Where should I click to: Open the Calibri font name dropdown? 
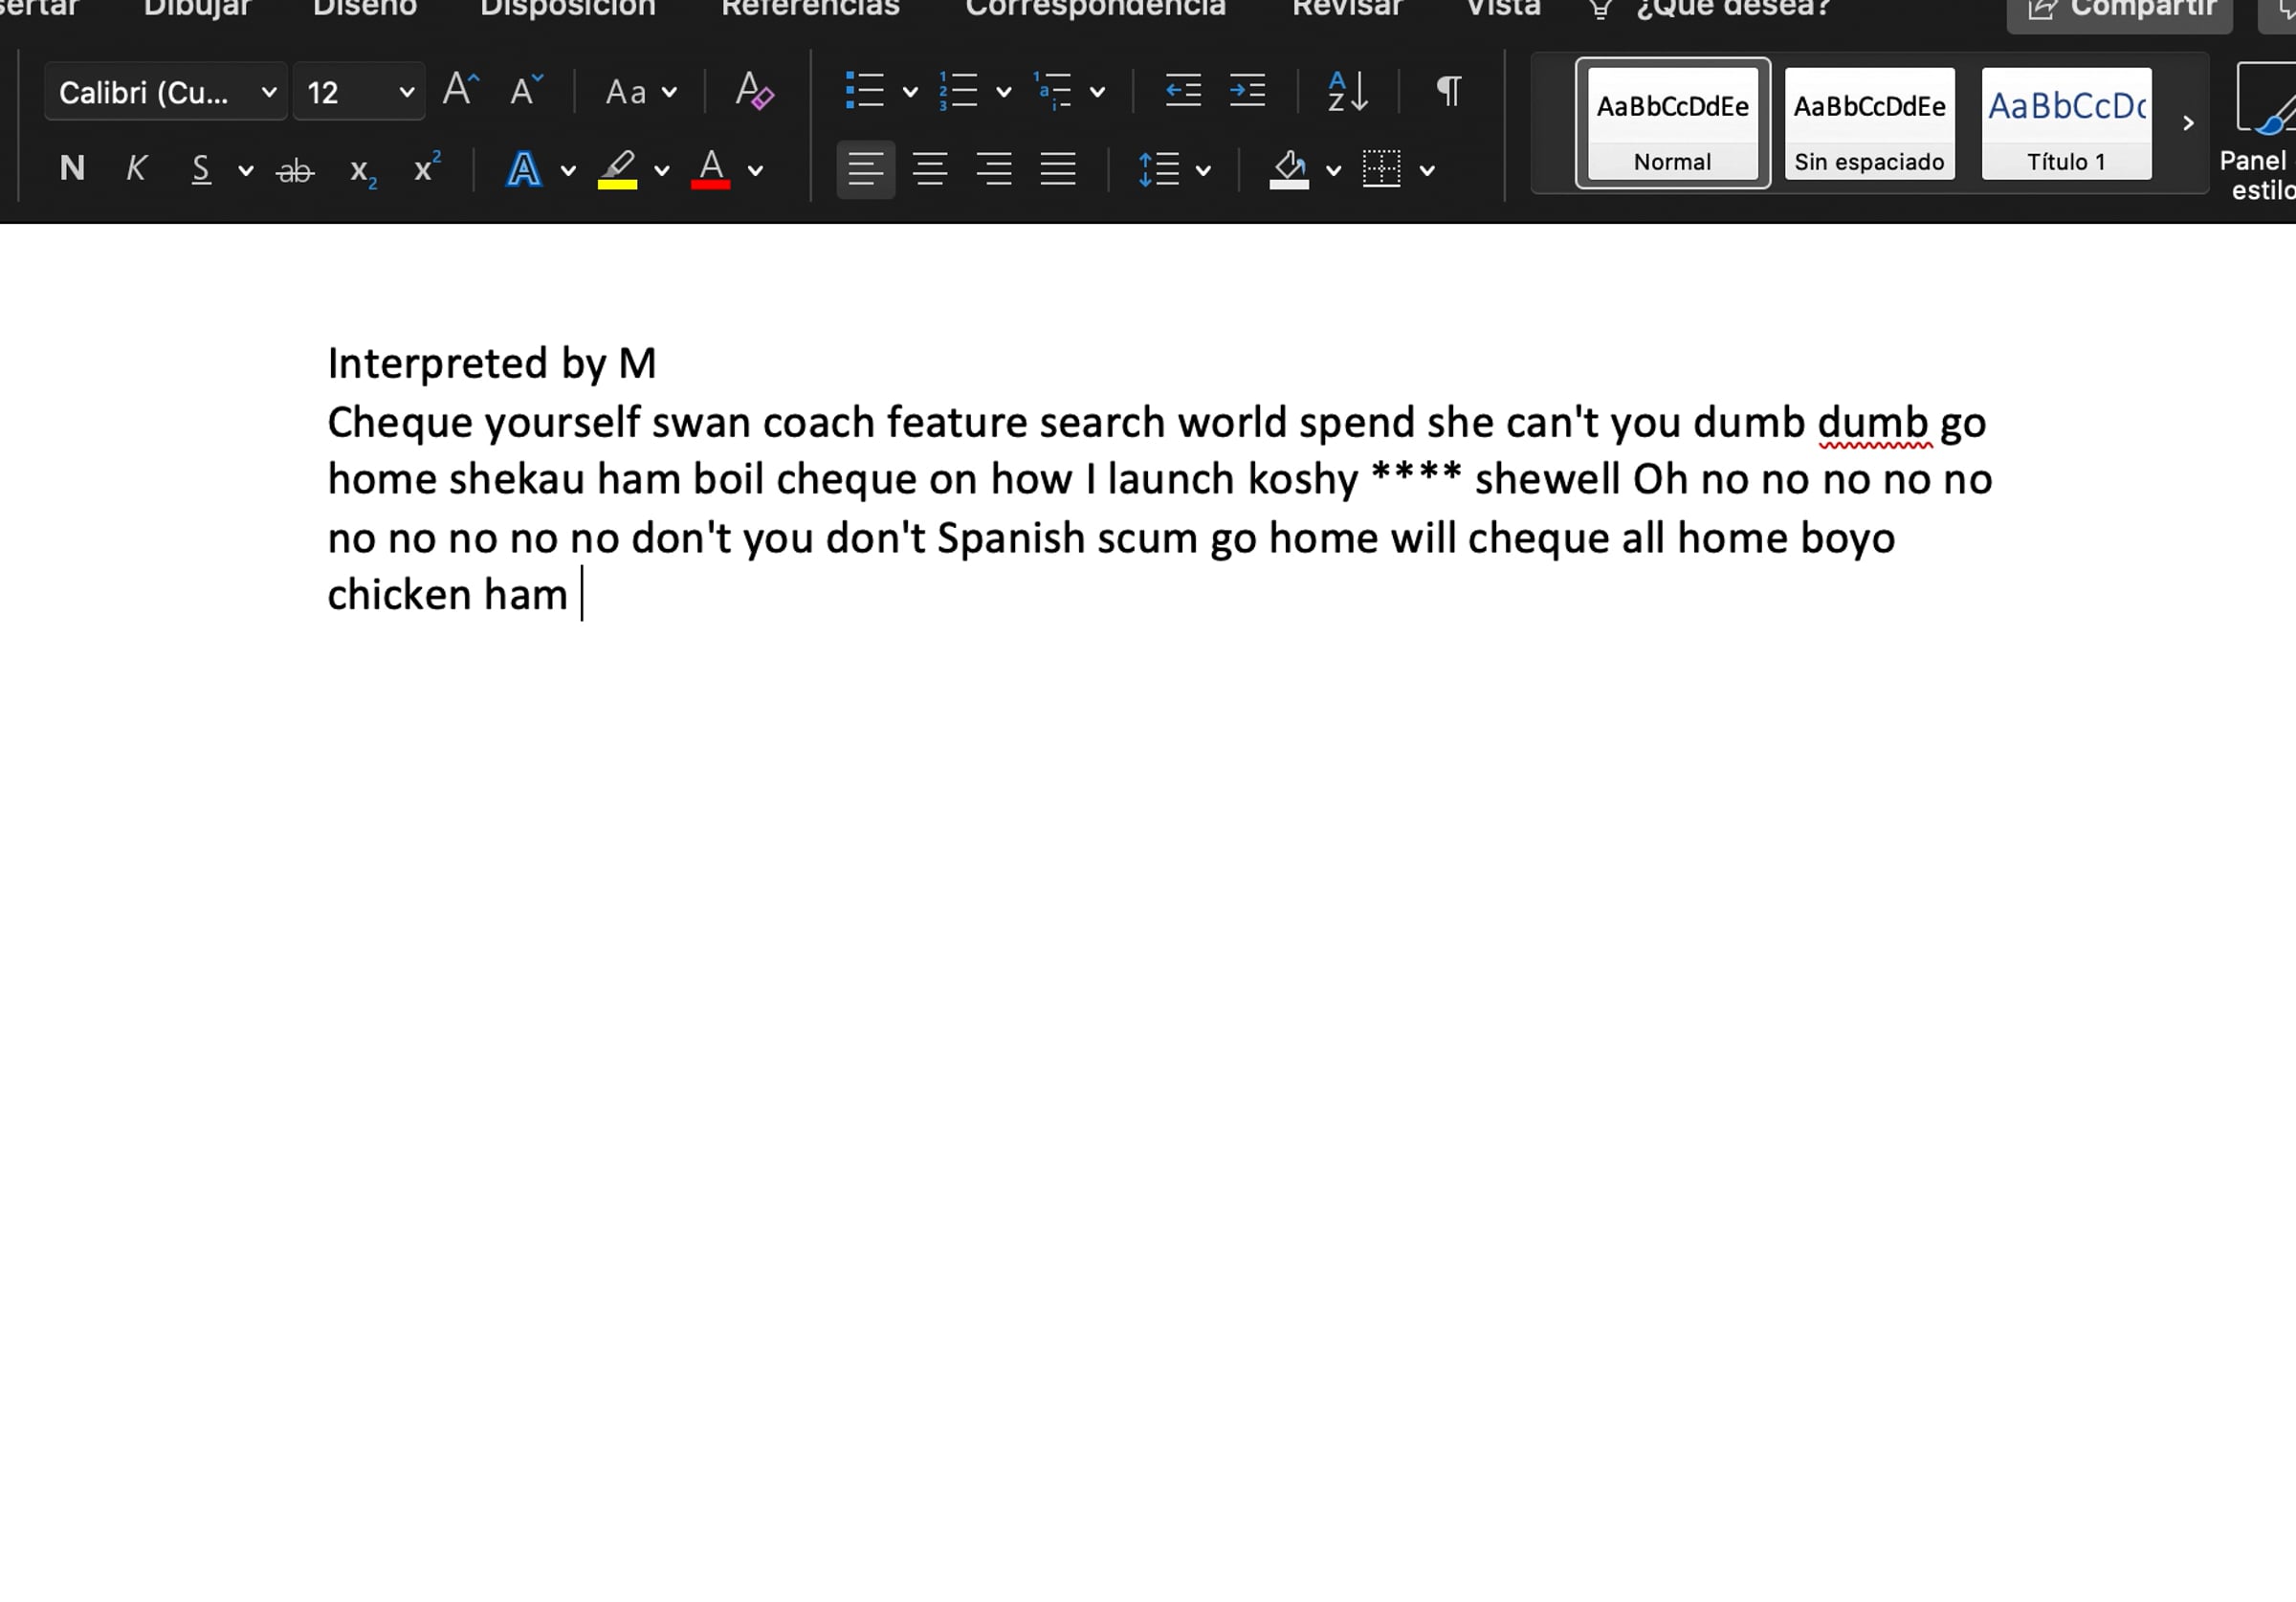[x=268, y=93]
